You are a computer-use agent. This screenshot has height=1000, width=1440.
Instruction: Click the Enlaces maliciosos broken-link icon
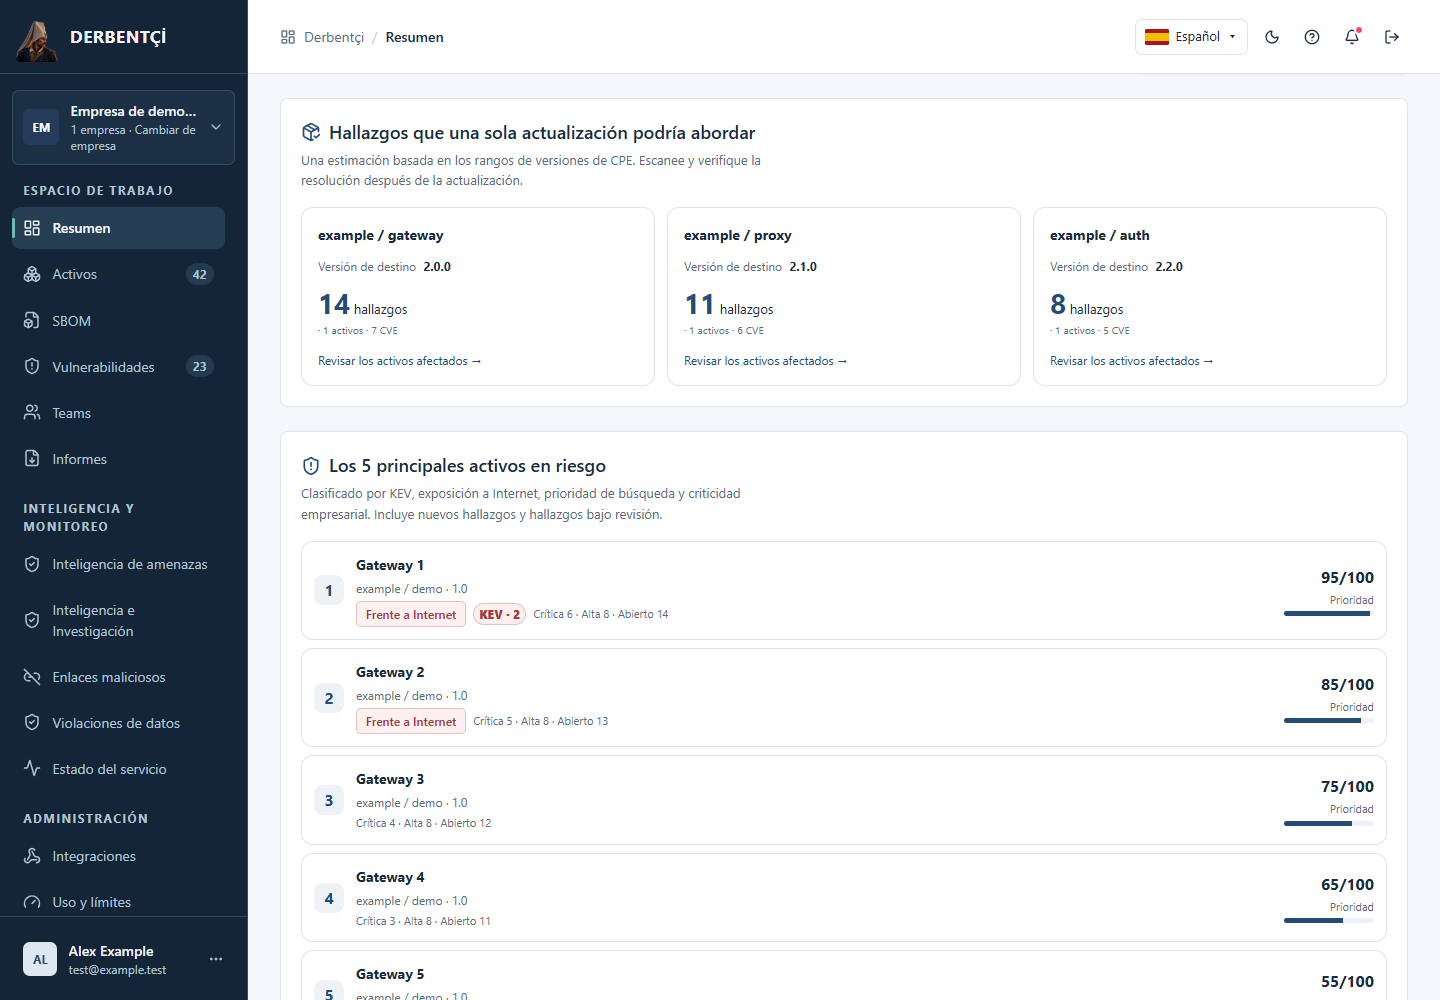pos(32,677)
